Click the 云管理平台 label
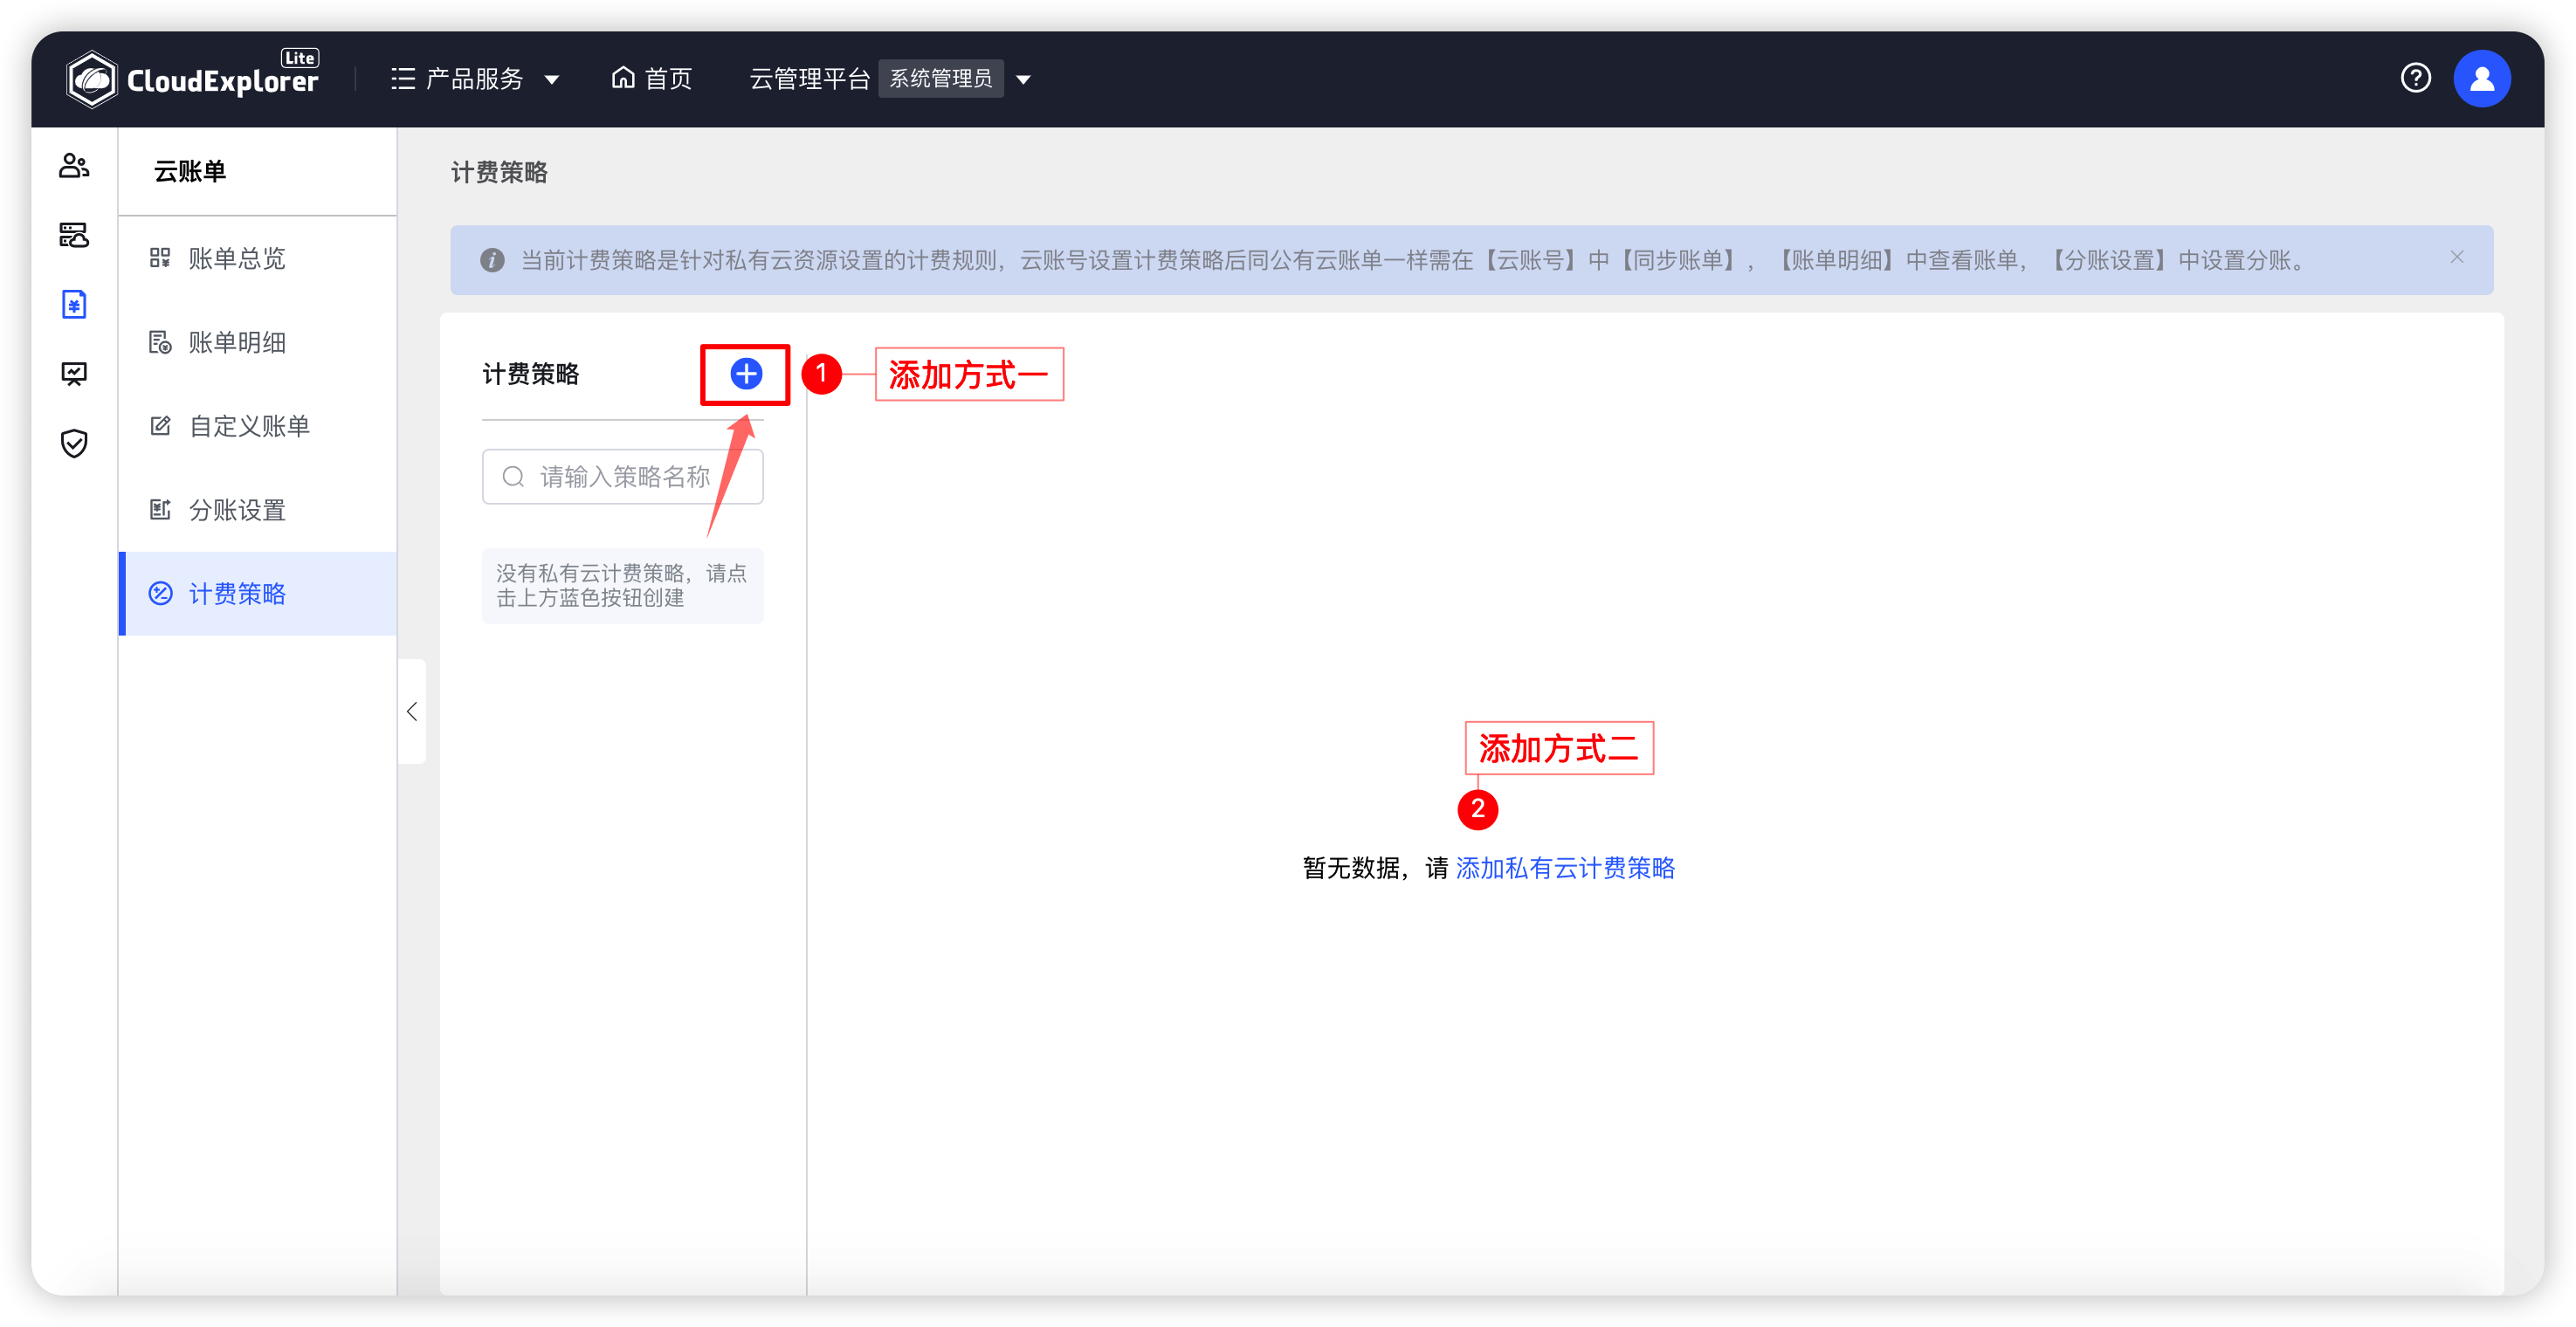The width and height of the screenshot is (2576, 1327). [x=810, y=79]
